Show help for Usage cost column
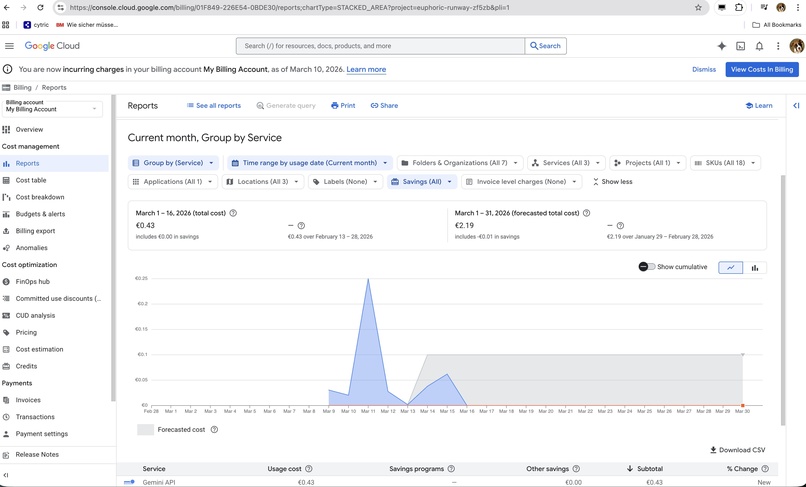 (x=309, y=468)
